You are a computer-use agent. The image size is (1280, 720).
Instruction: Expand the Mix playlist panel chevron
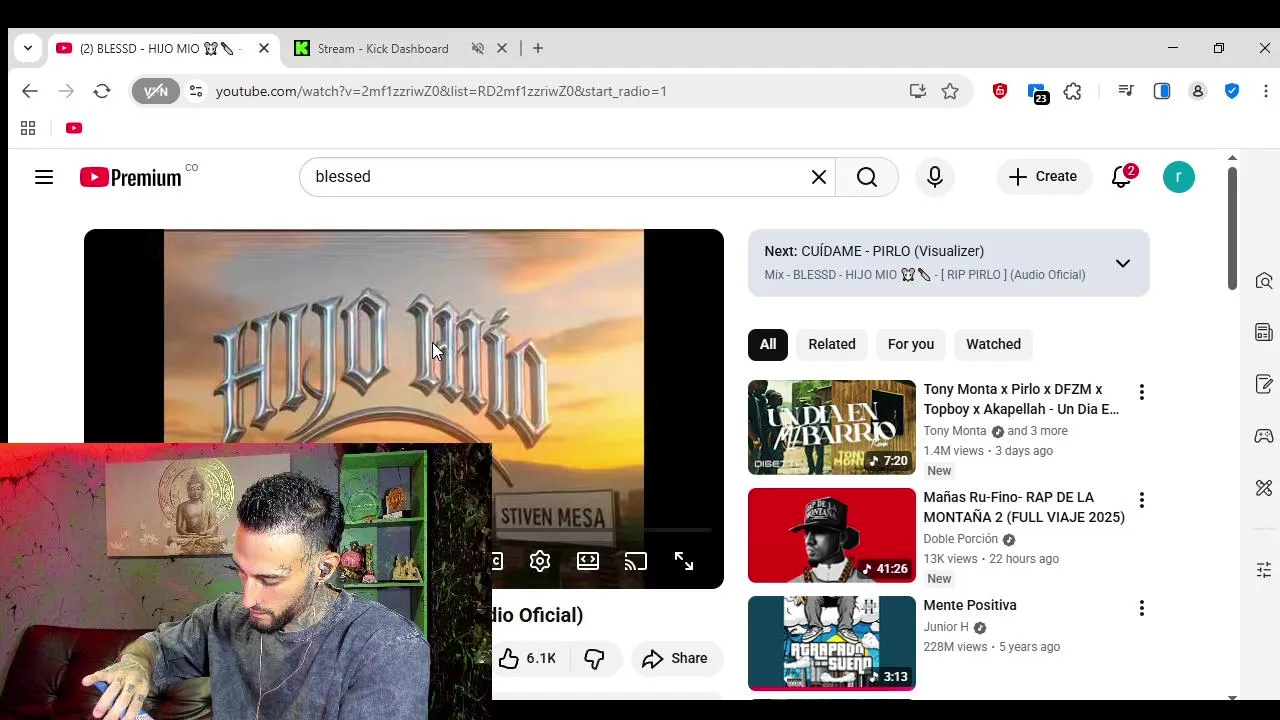click(x=1123, y=263)
